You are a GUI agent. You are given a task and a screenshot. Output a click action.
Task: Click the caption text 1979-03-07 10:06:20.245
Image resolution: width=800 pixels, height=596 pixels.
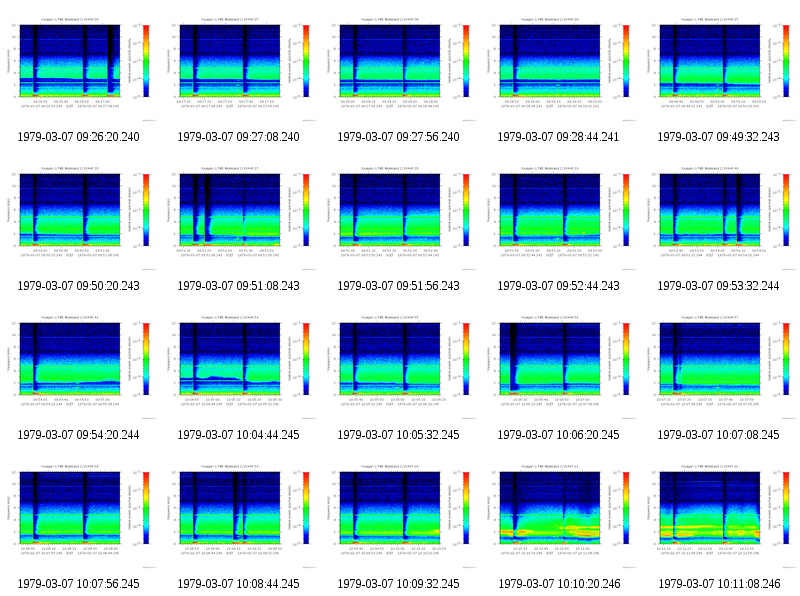click(558, 435)
